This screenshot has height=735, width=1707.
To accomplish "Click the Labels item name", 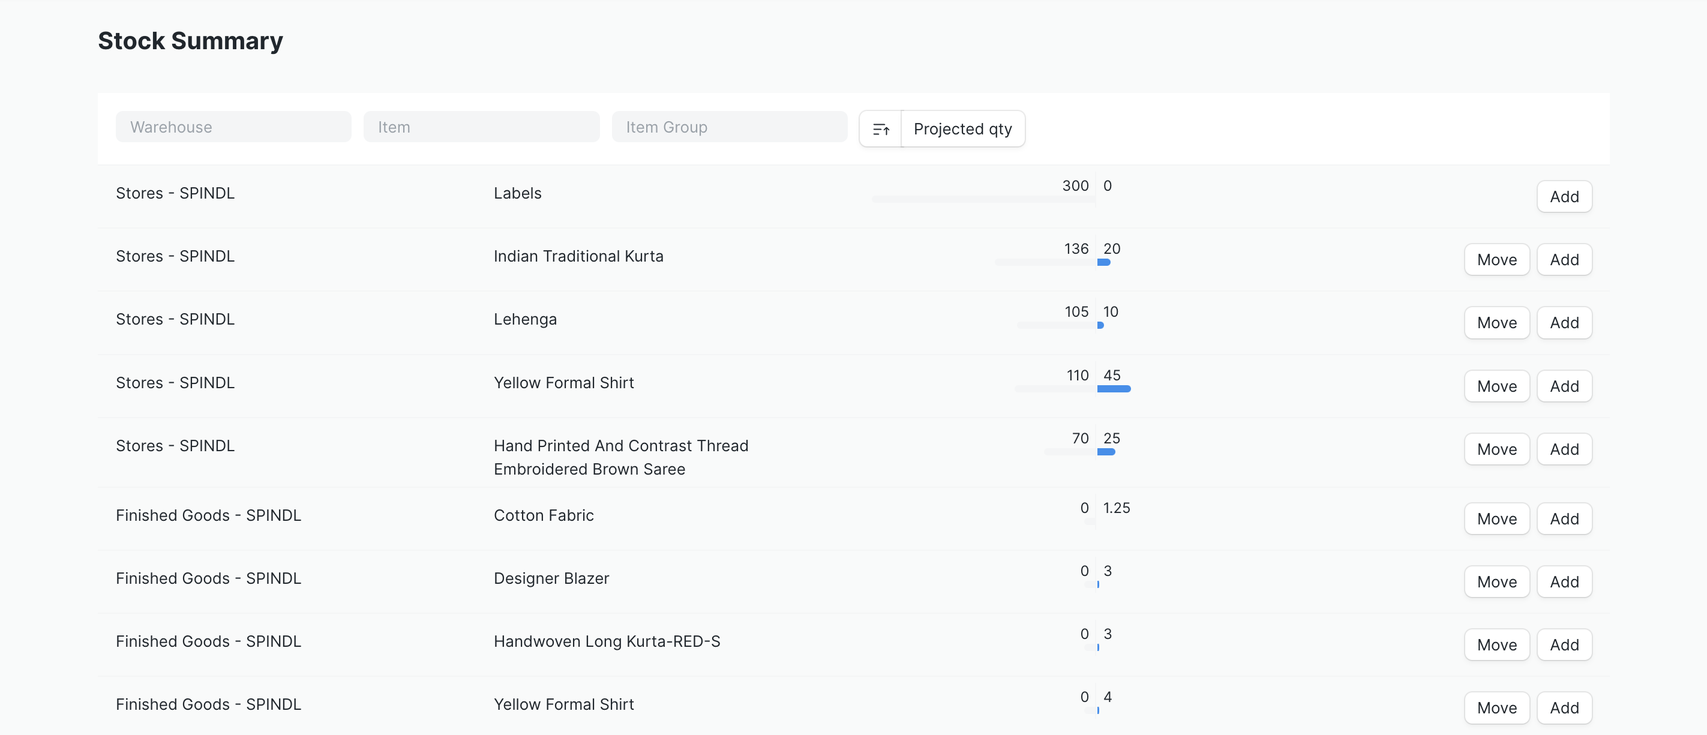I will point(517,193).
